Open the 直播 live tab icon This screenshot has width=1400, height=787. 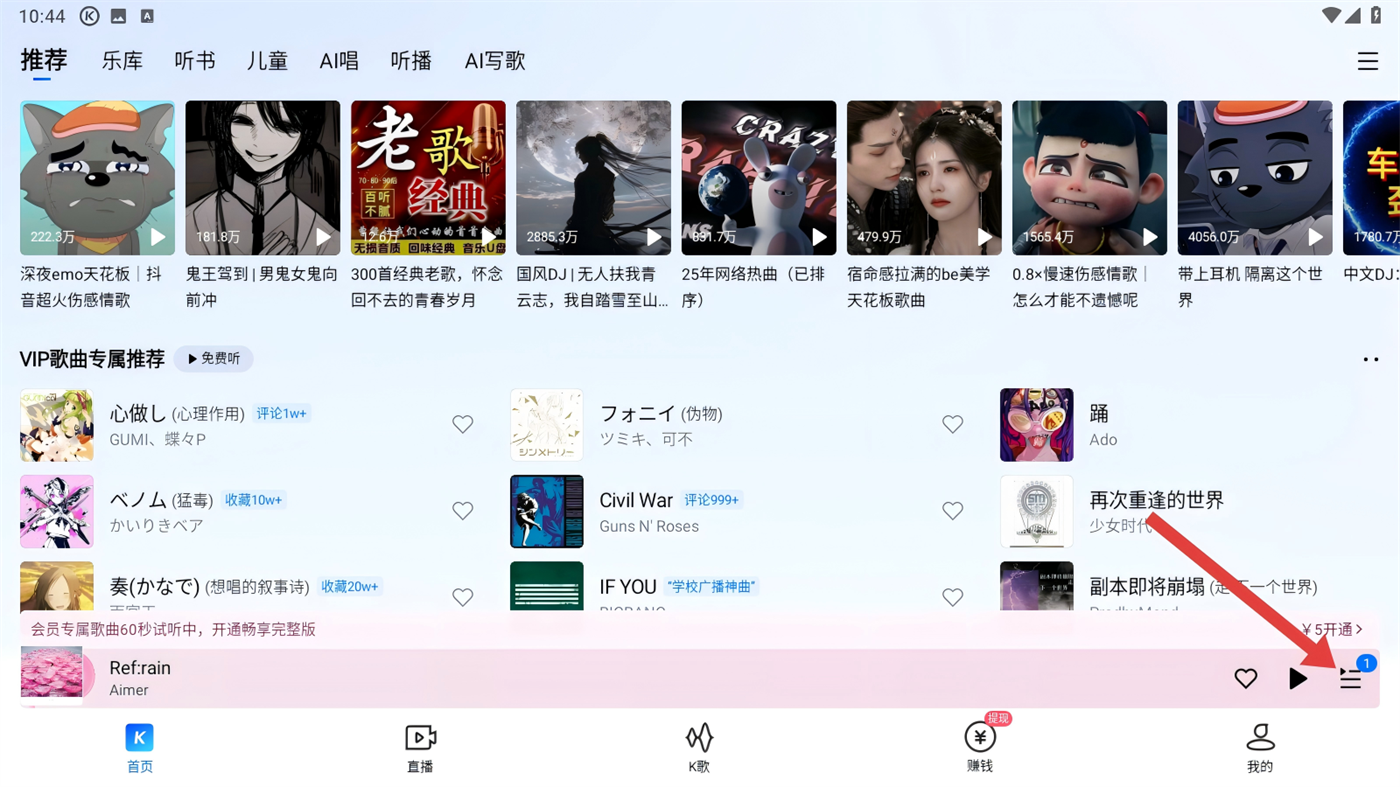point(420,738)
